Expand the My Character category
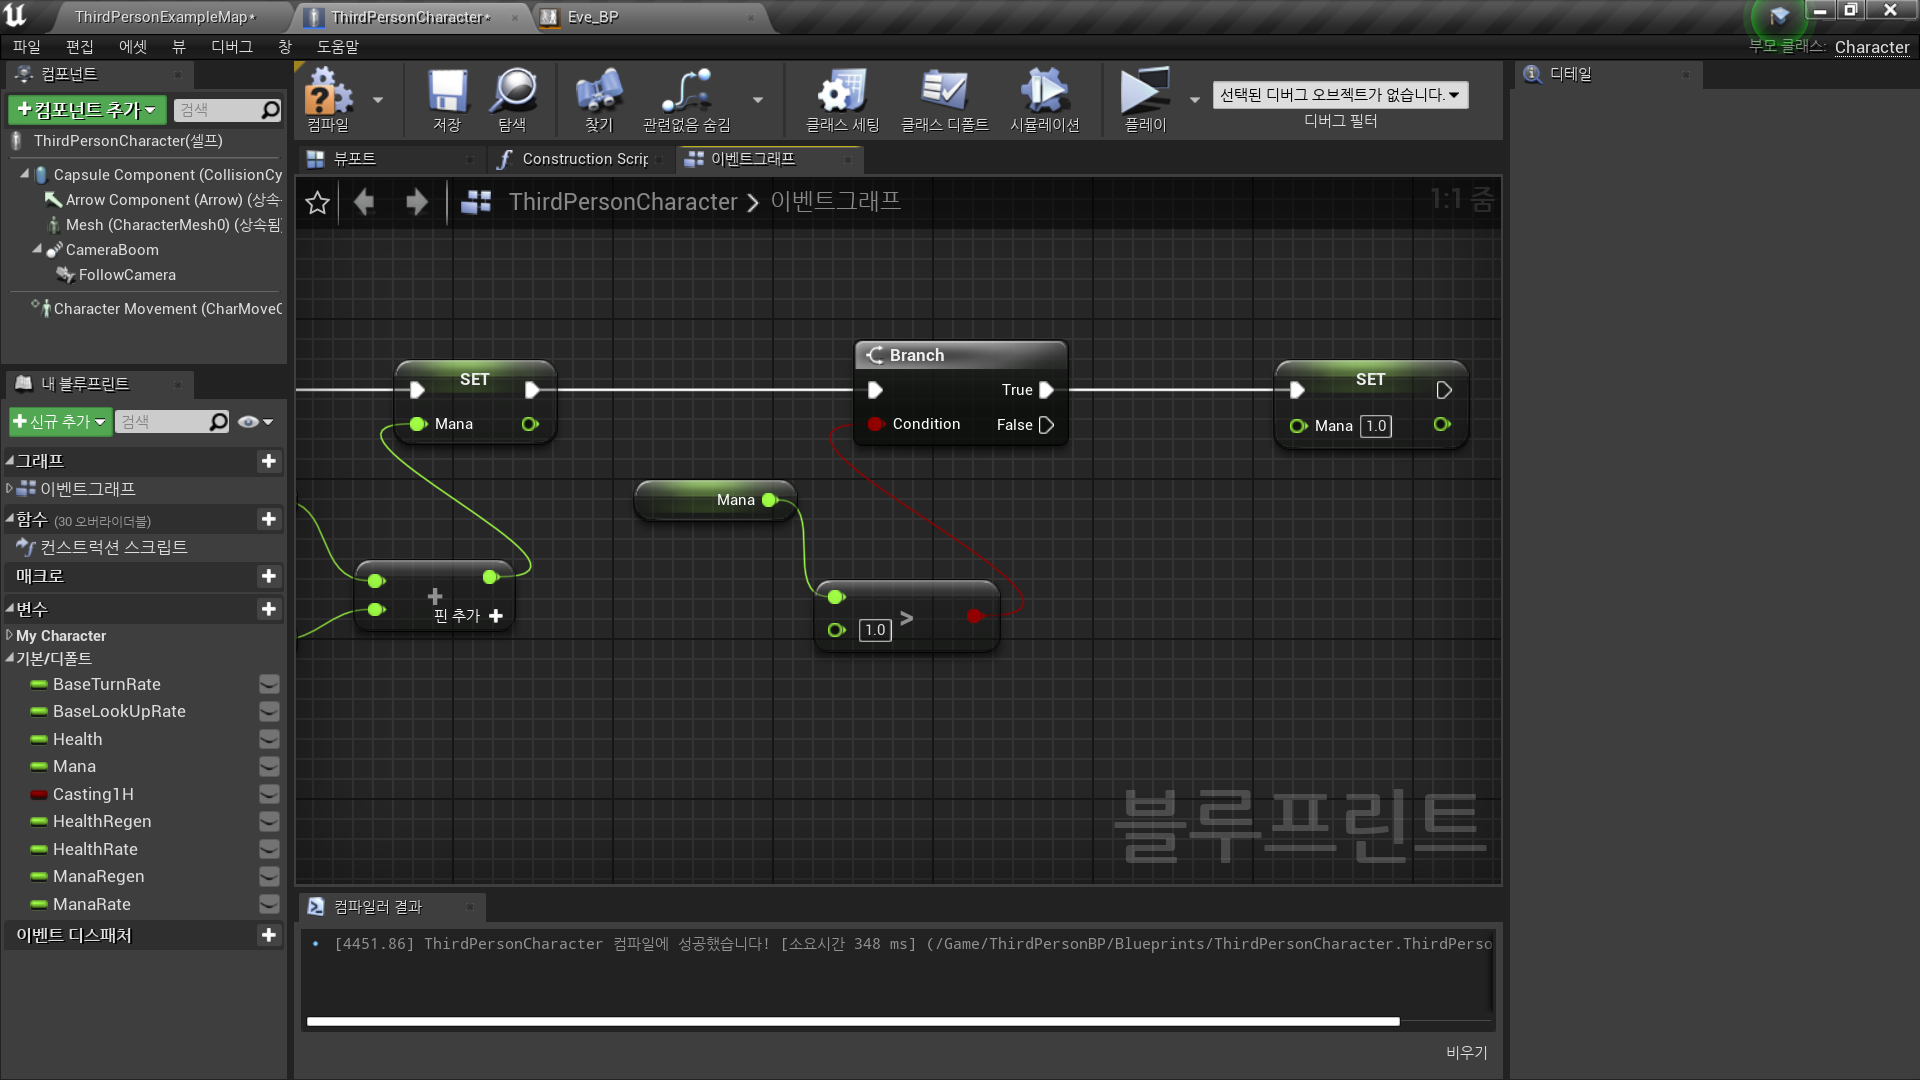The width and height of the screenshot is (1920, 1080). 10,636
